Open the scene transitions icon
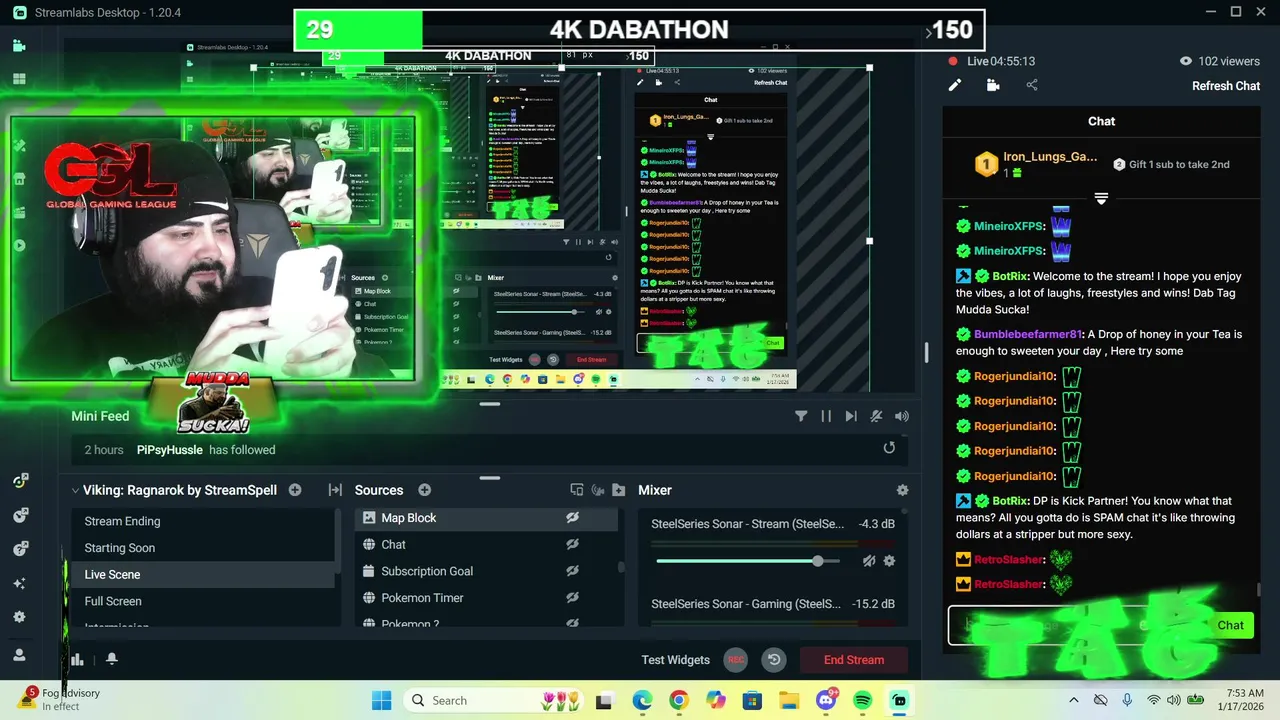The image size is (1280, 720). [335, 490]
